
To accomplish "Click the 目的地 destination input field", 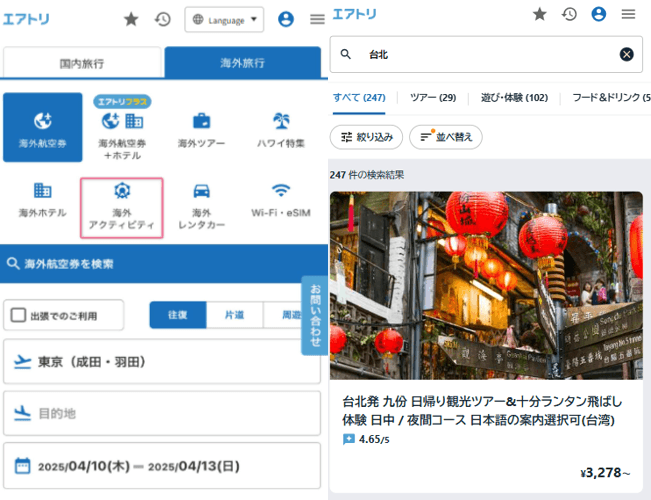I will pyautogui.click(x=162, y=413).
